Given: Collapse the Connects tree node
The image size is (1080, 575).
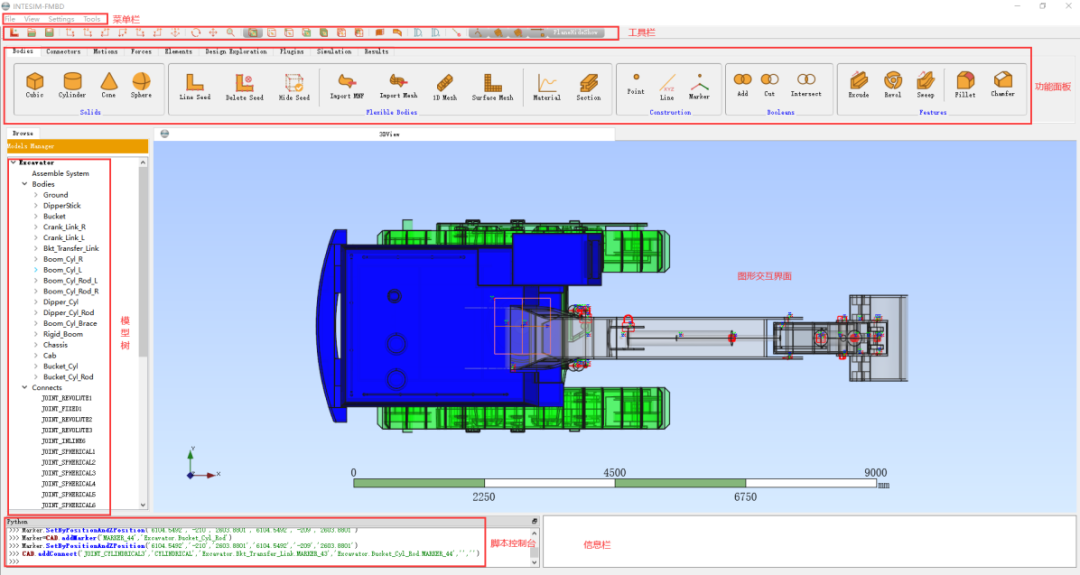Looking at the screenshot, I should (25, 388).
